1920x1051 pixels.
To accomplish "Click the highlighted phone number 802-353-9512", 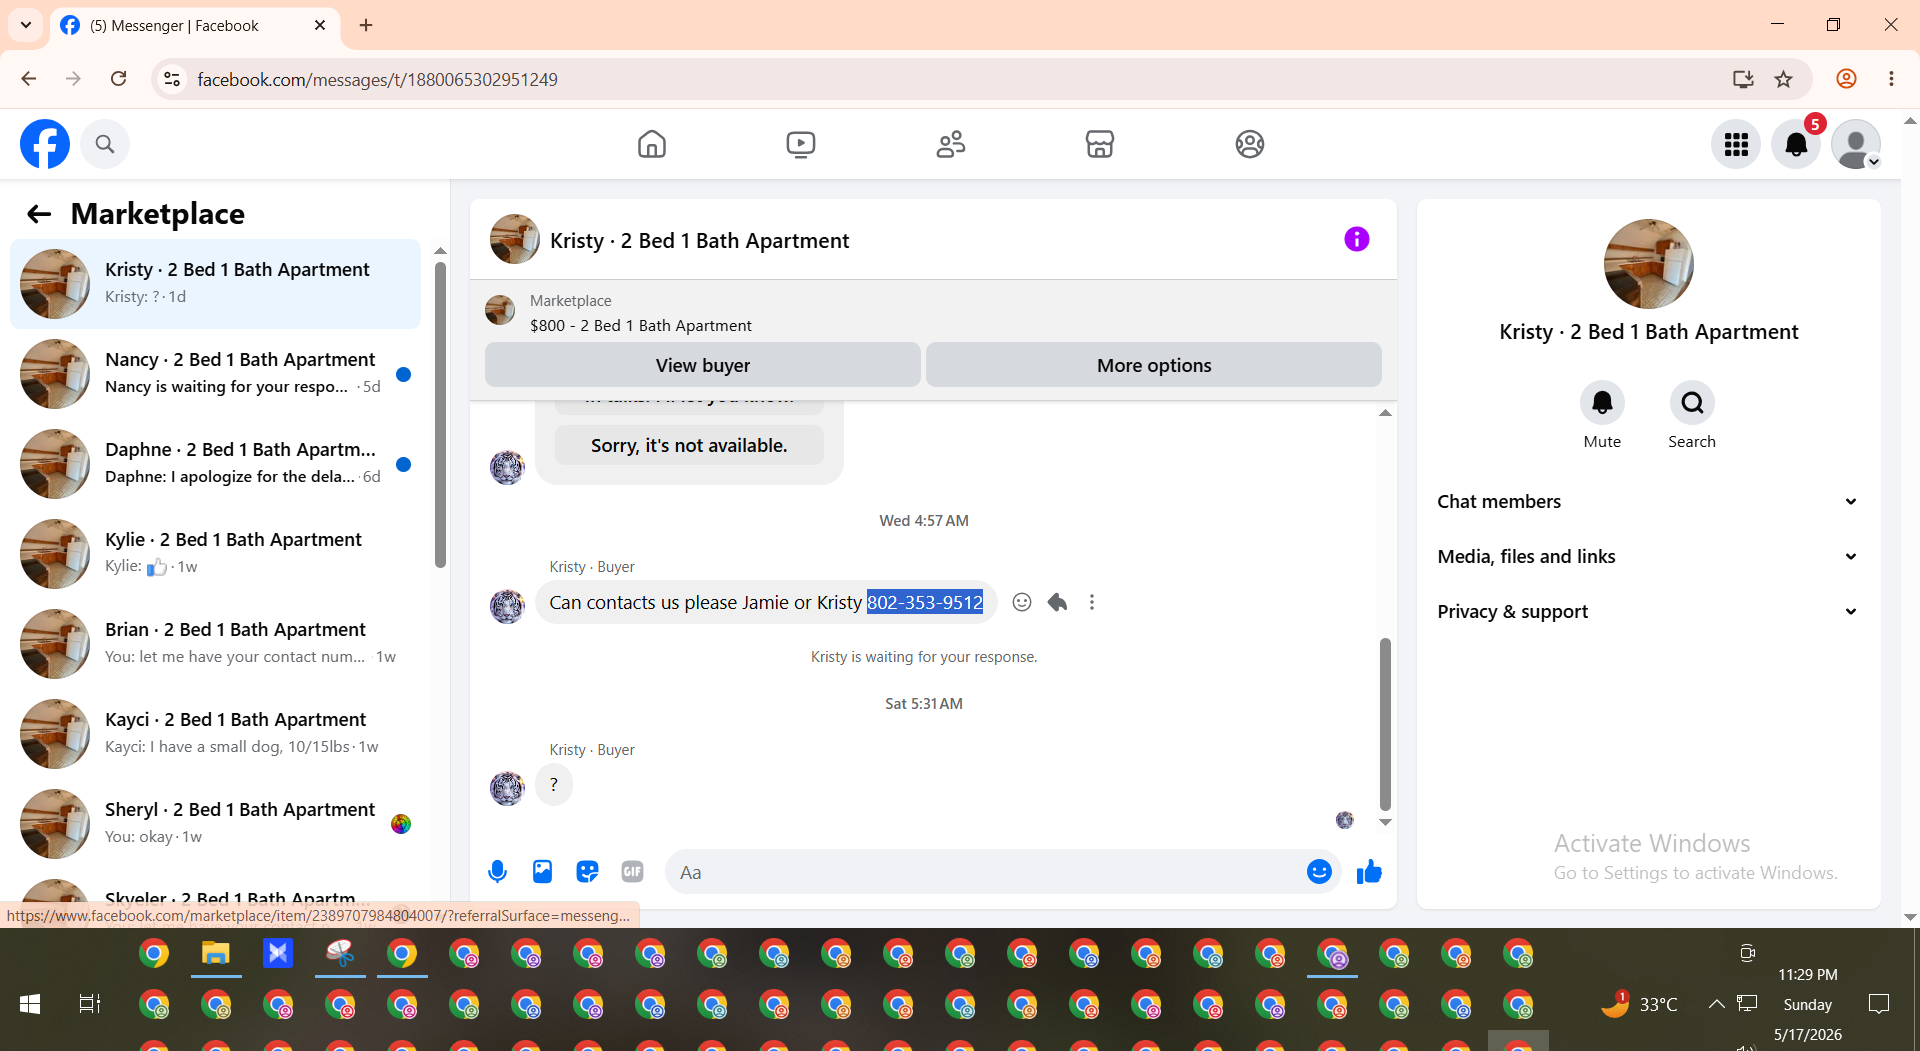I will [x=925, y=602].
